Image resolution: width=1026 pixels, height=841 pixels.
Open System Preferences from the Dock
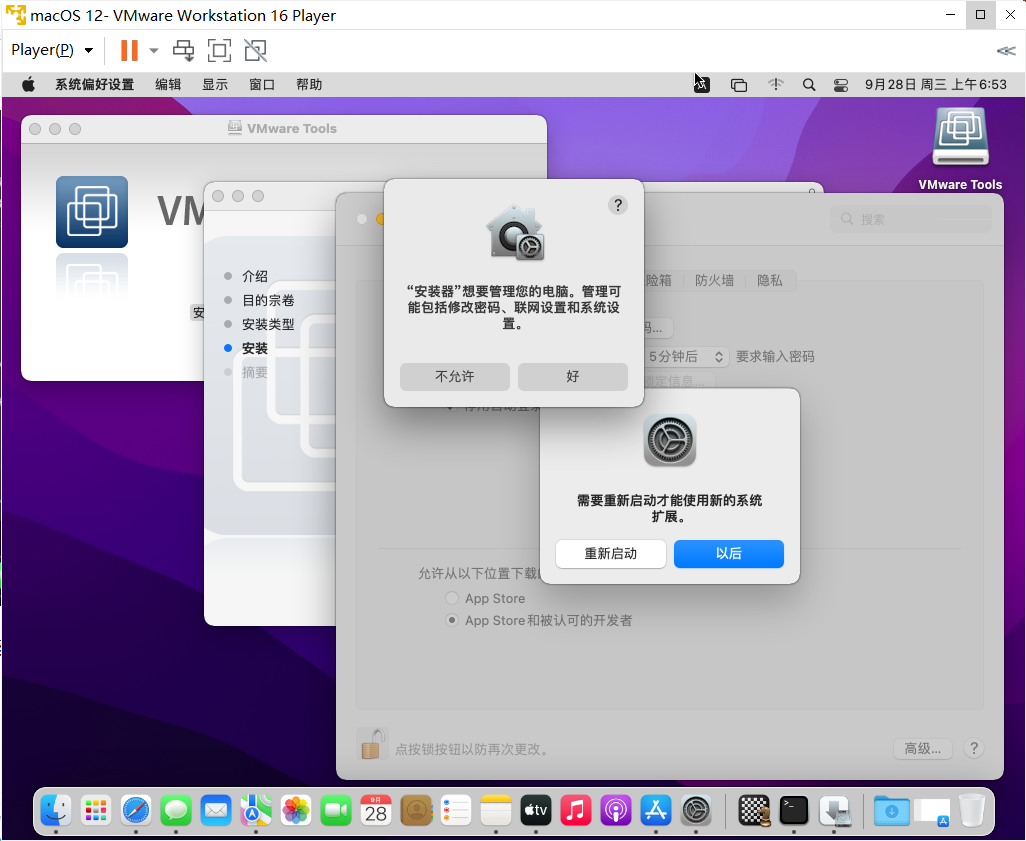[696, 810]
